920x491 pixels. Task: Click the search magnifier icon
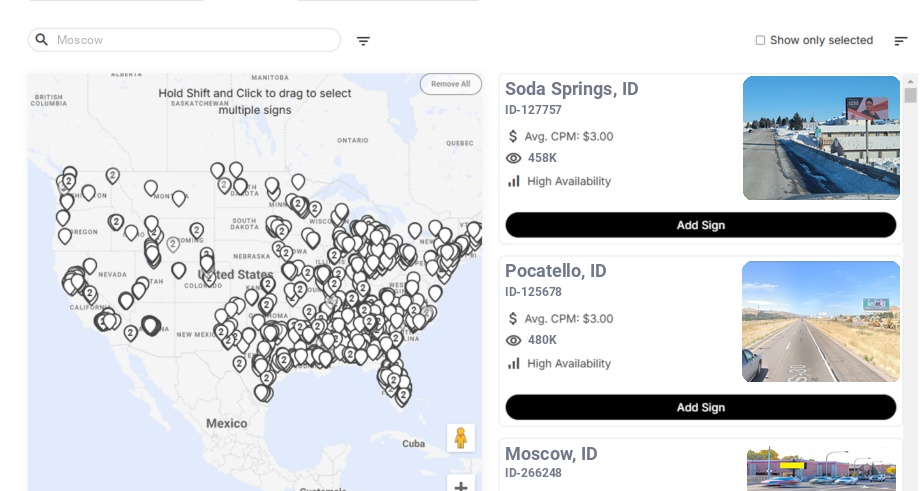coord(42,40)
